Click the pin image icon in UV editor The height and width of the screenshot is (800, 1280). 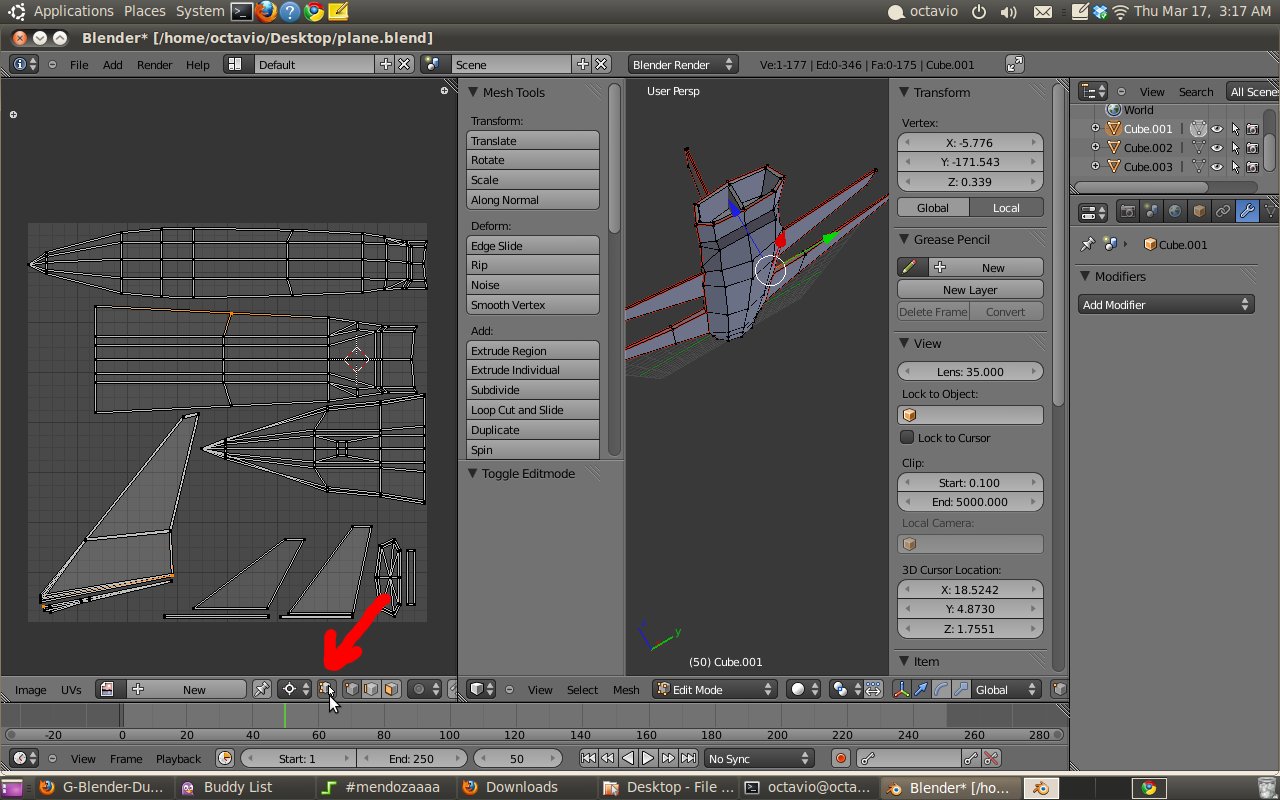pyautogui.click(x=261, y=689)
